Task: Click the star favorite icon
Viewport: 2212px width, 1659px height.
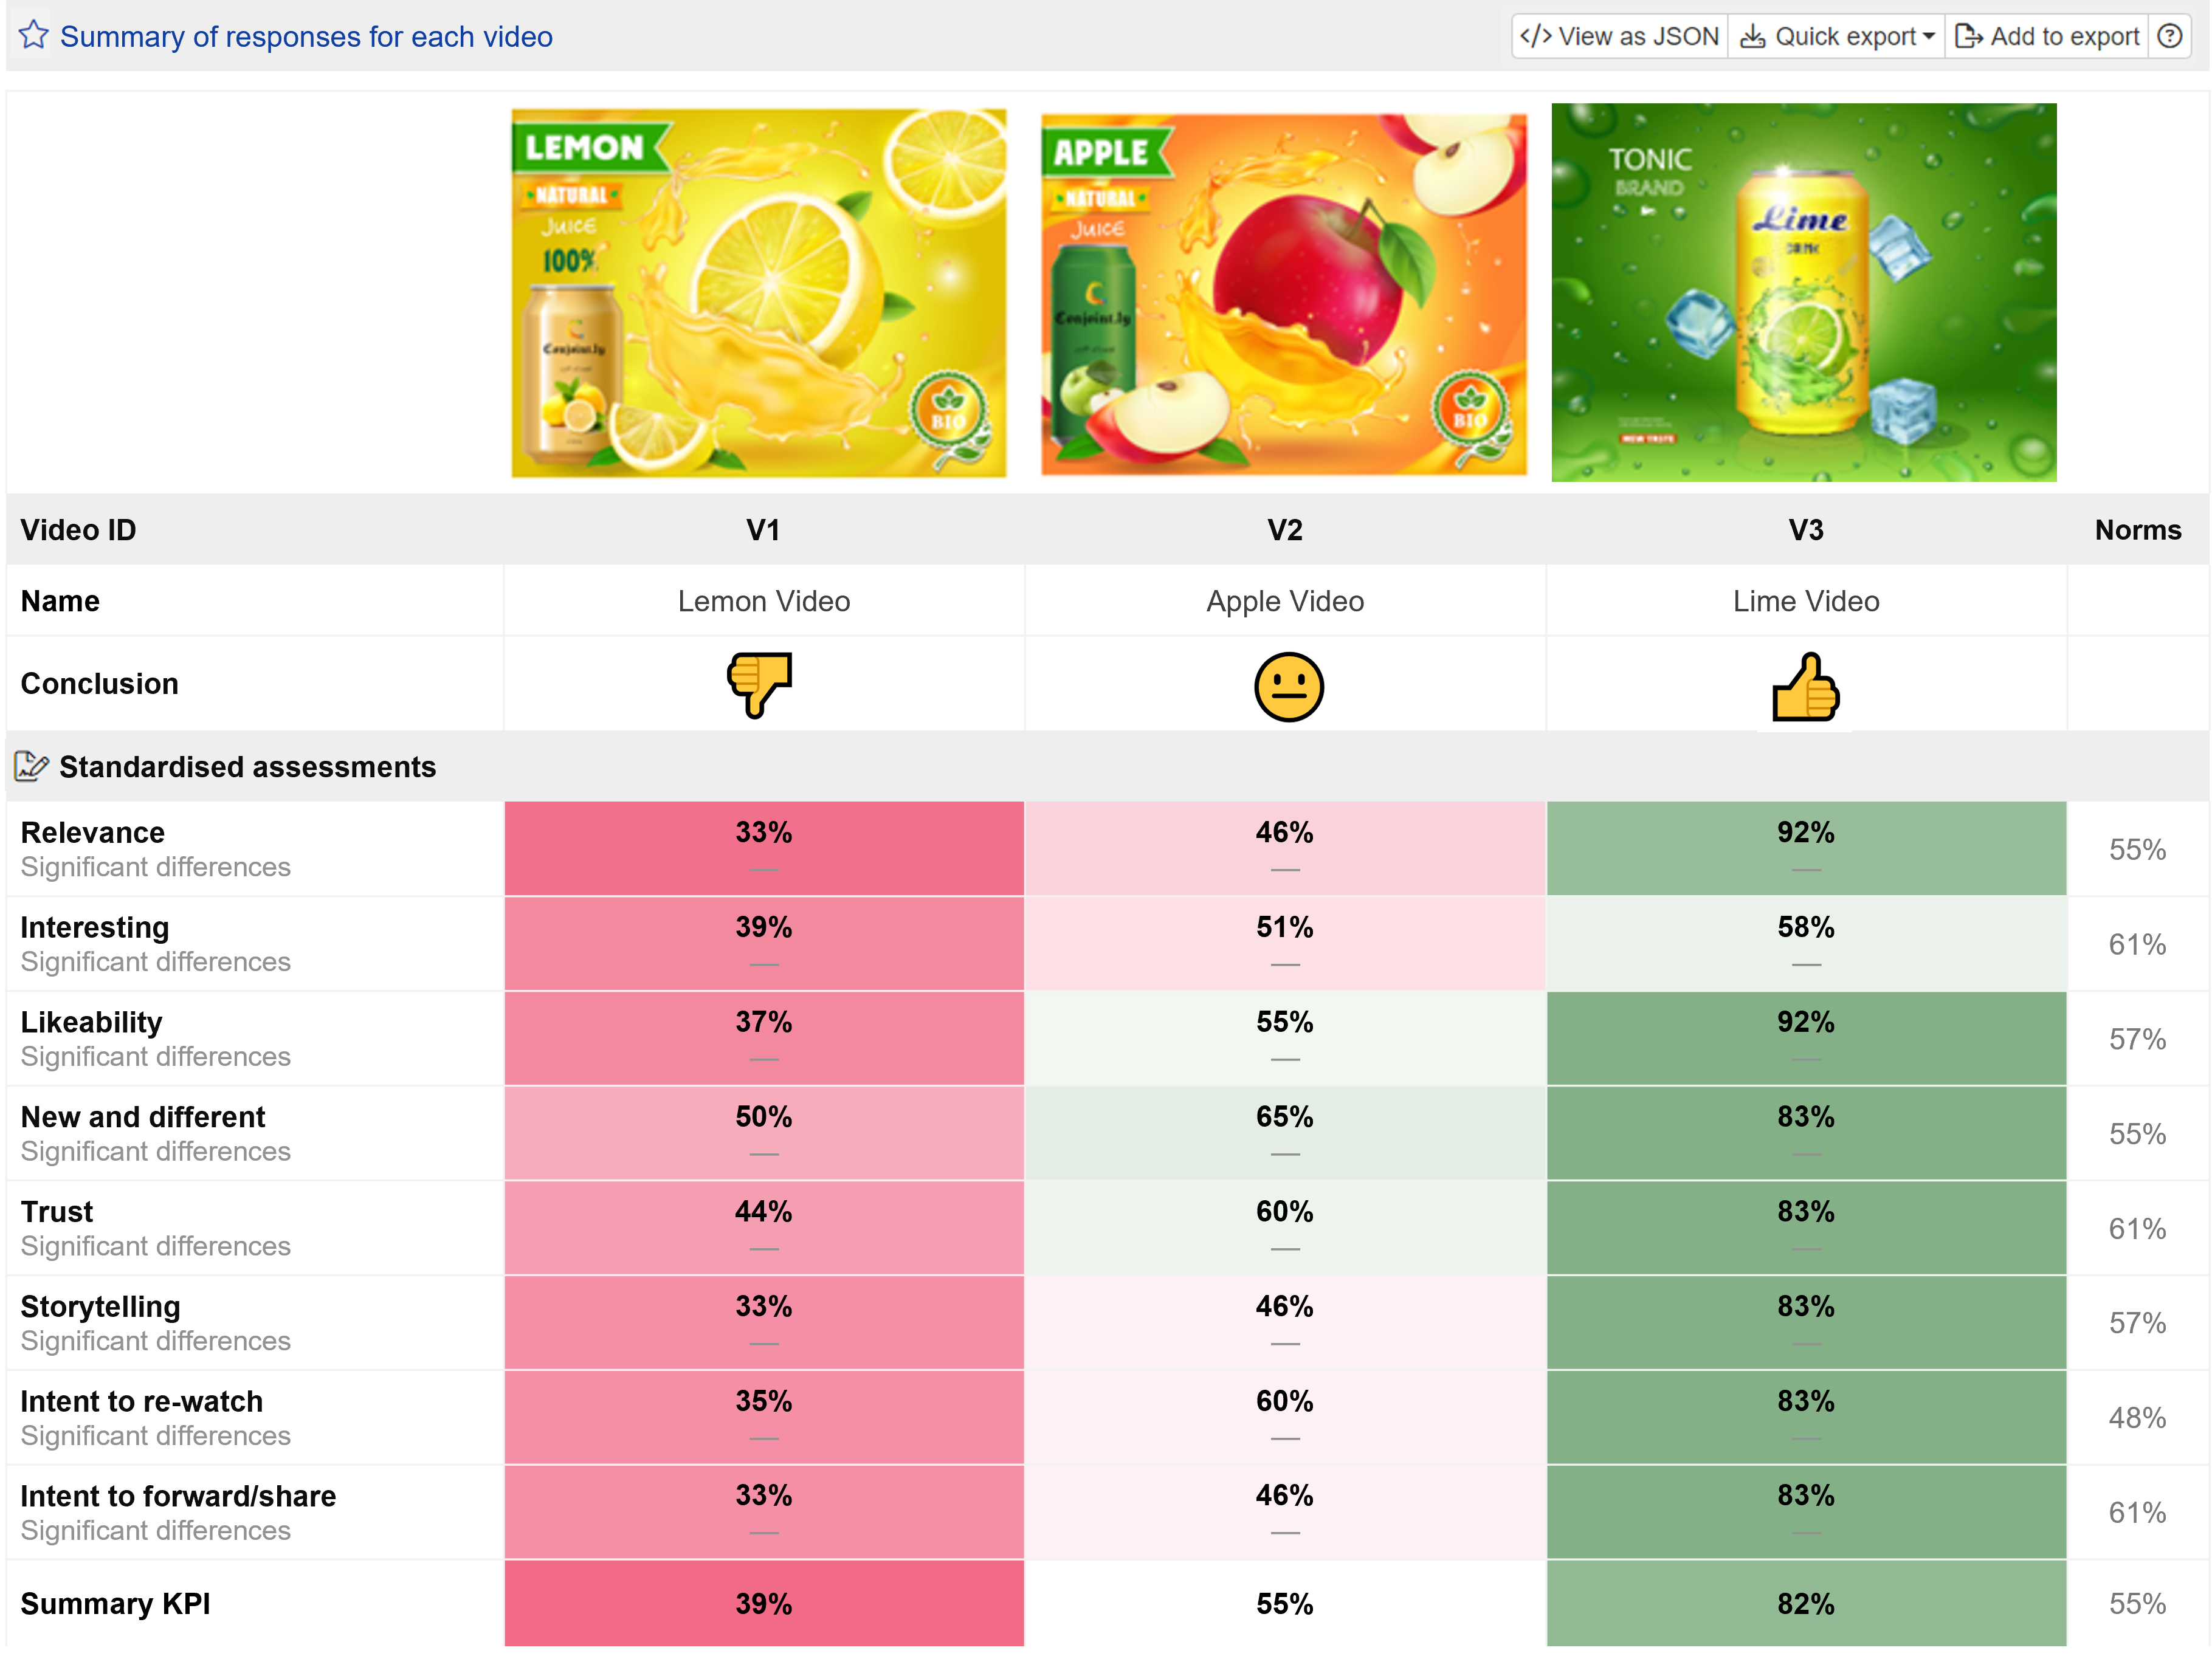Action: click(x=33, y=35)
